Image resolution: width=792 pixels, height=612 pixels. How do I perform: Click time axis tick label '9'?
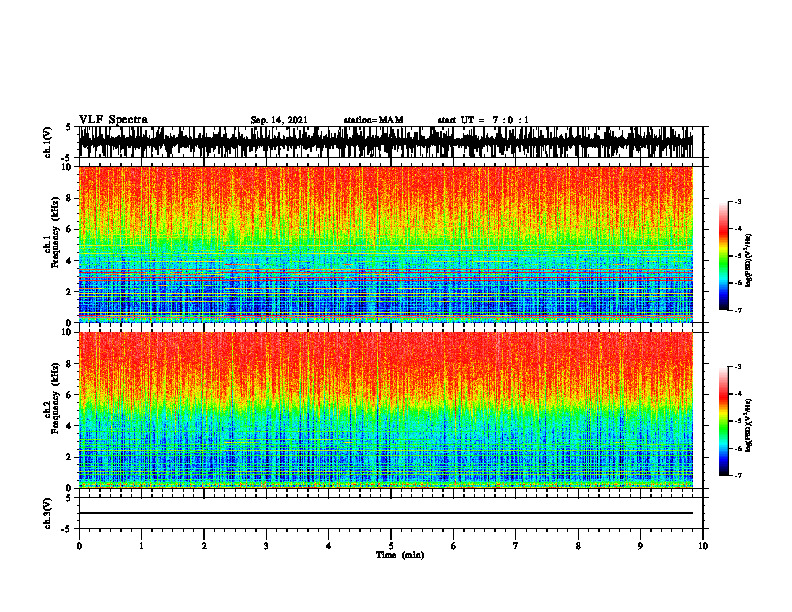(640, 546)
